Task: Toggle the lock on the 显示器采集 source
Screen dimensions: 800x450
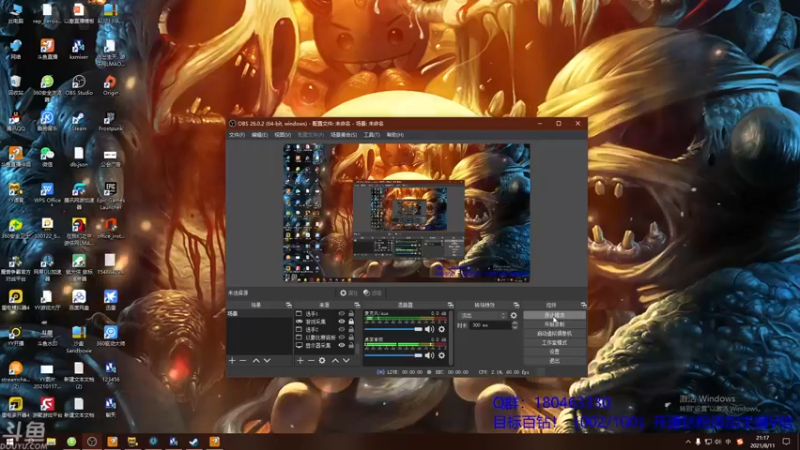Action: [x=351, y=345]
